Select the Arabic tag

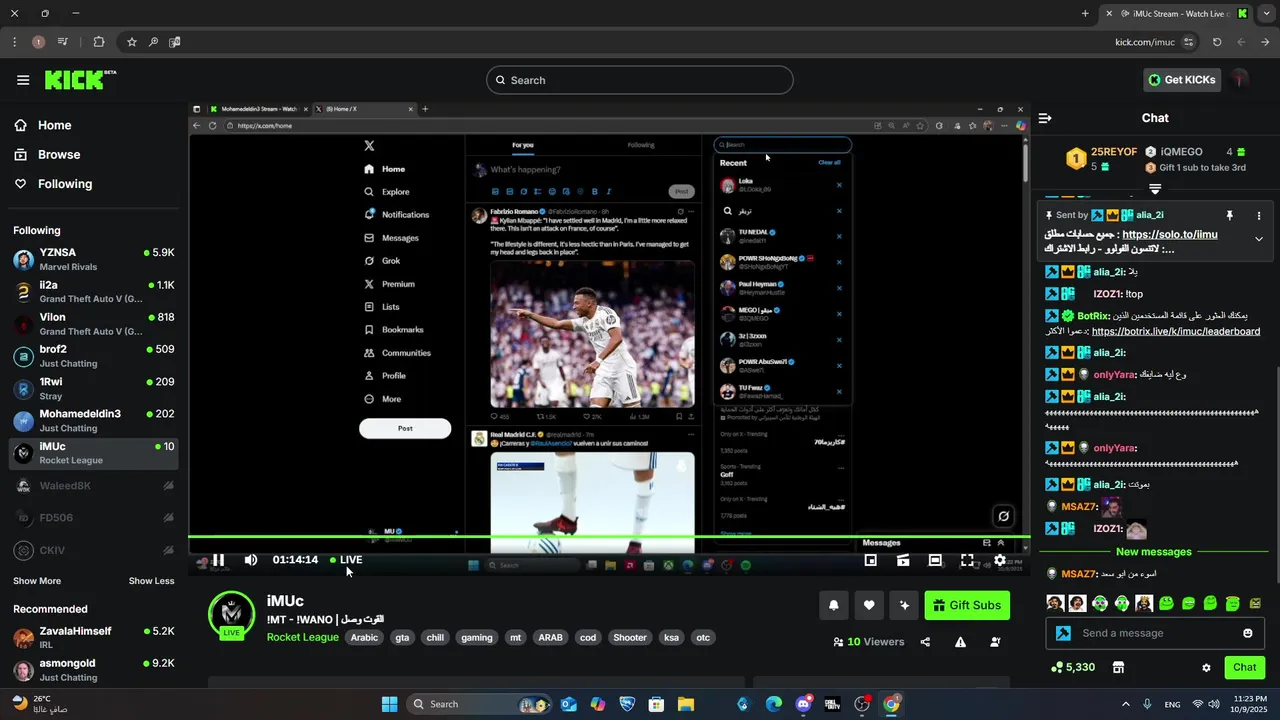[x=365, y=637]
